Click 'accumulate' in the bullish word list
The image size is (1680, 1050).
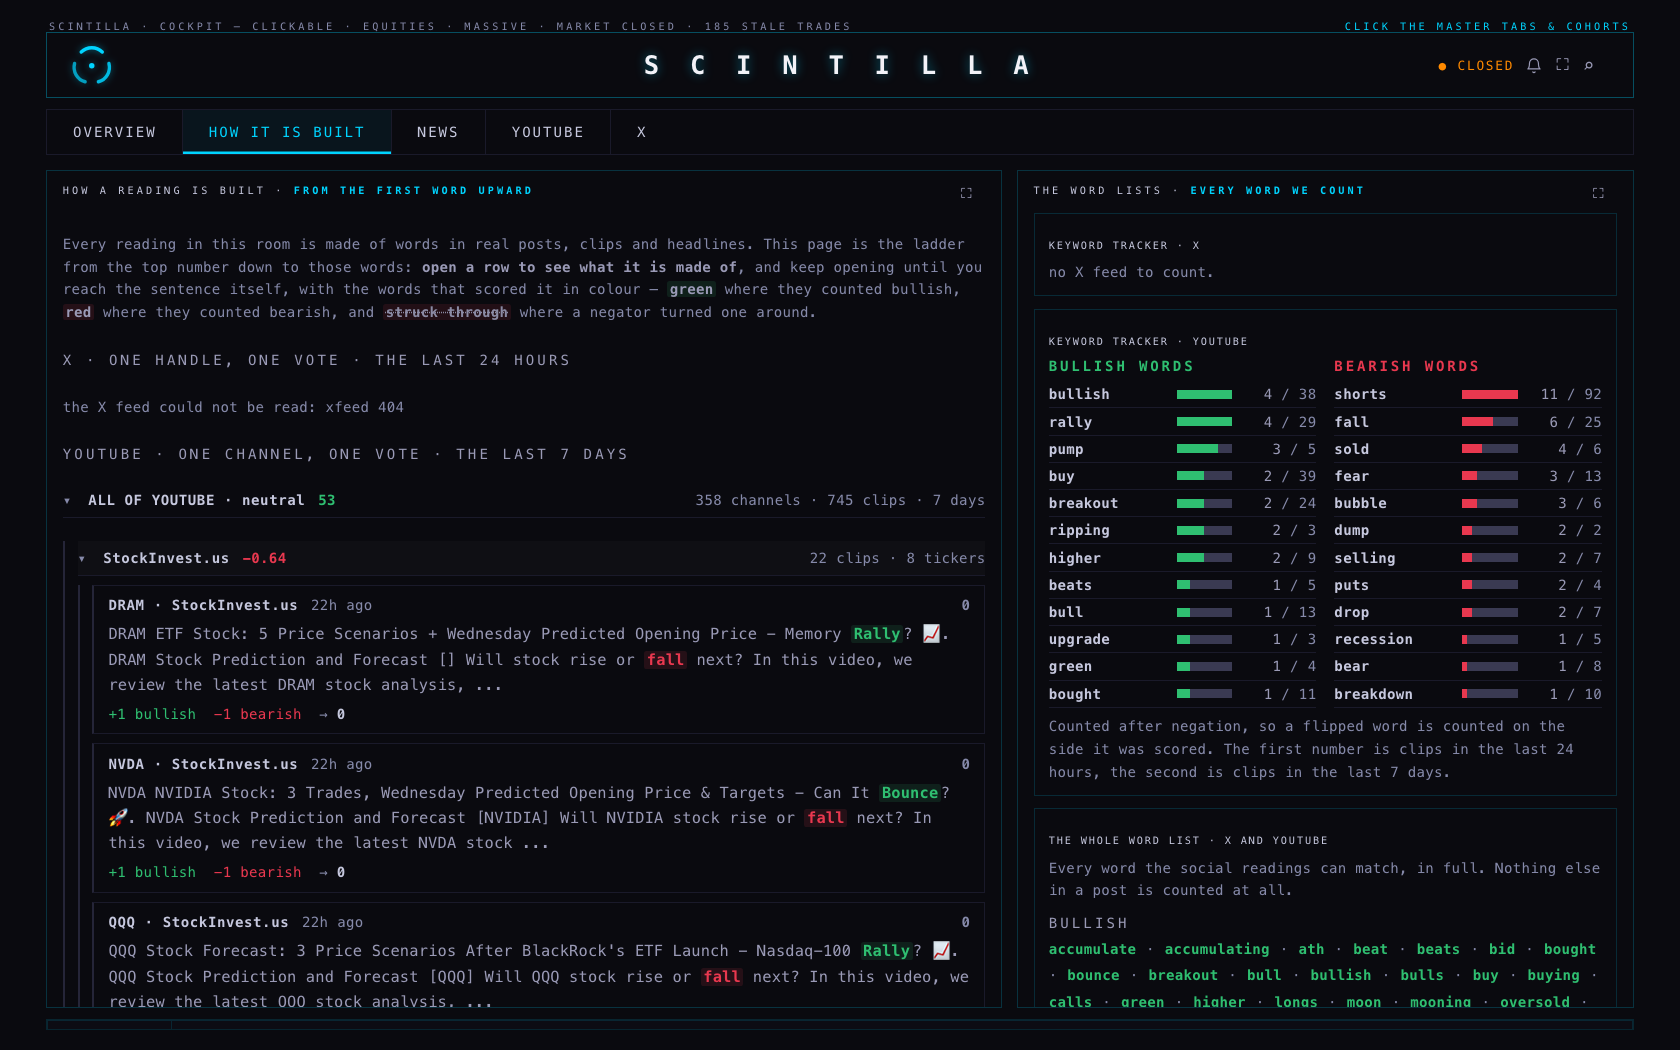pos(1092,949)
